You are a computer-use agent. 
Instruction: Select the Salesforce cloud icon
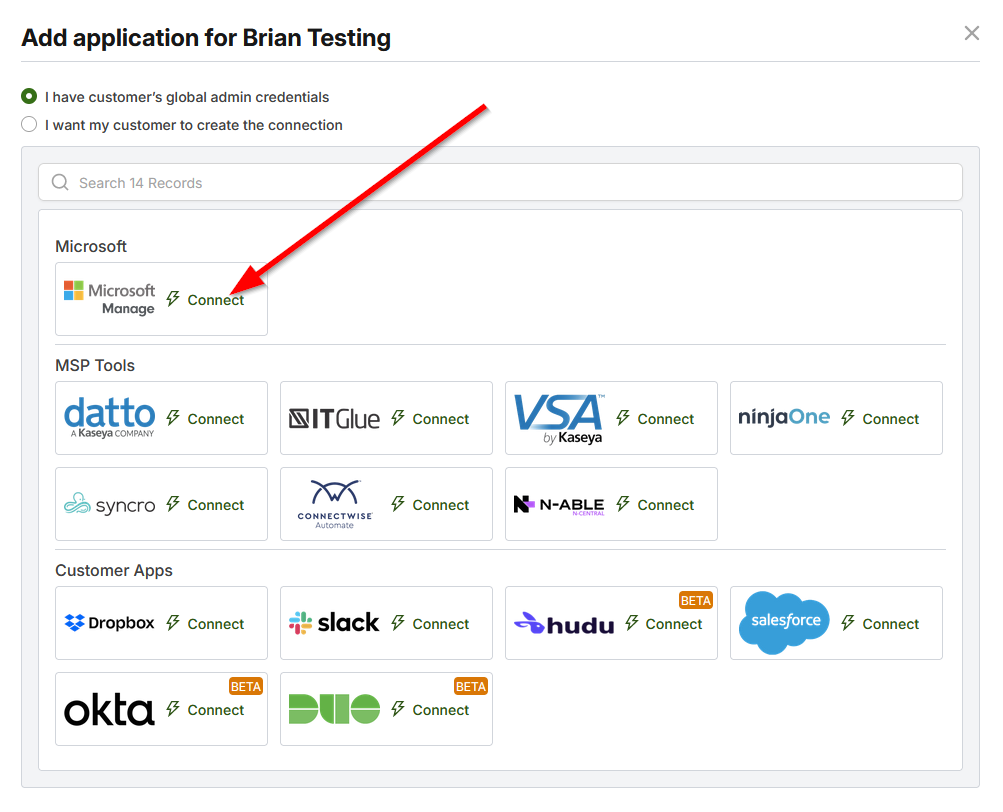click(784, 622)
